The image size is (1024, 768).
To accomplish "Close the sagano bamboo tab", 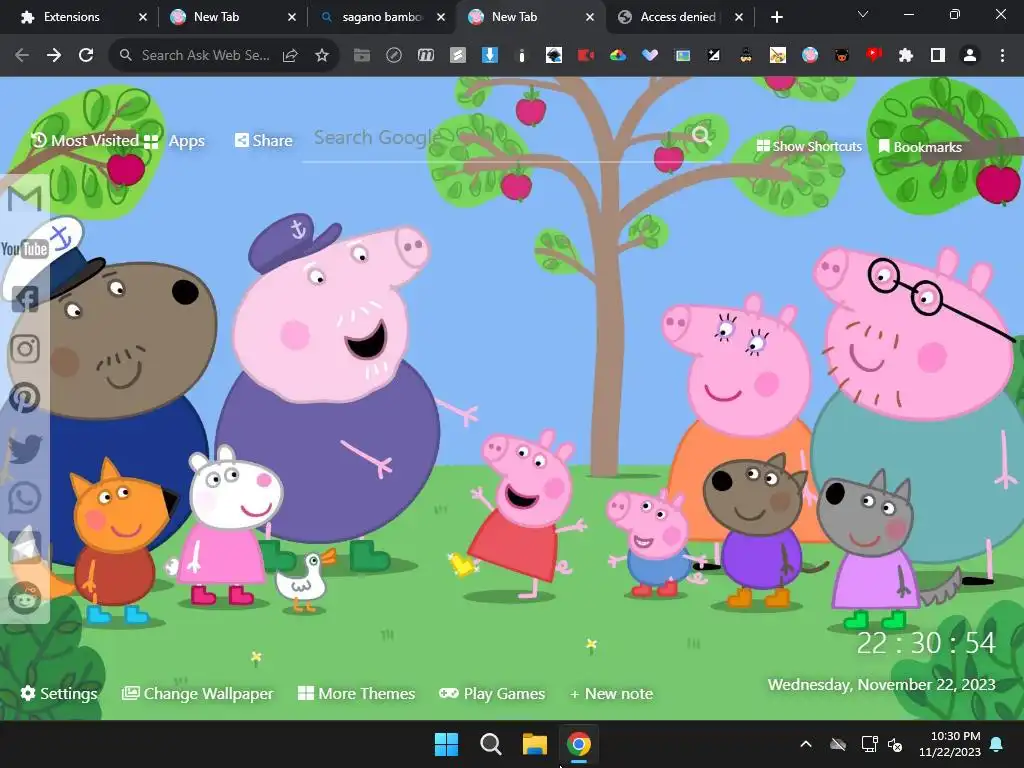I will (x=441, y=17).
